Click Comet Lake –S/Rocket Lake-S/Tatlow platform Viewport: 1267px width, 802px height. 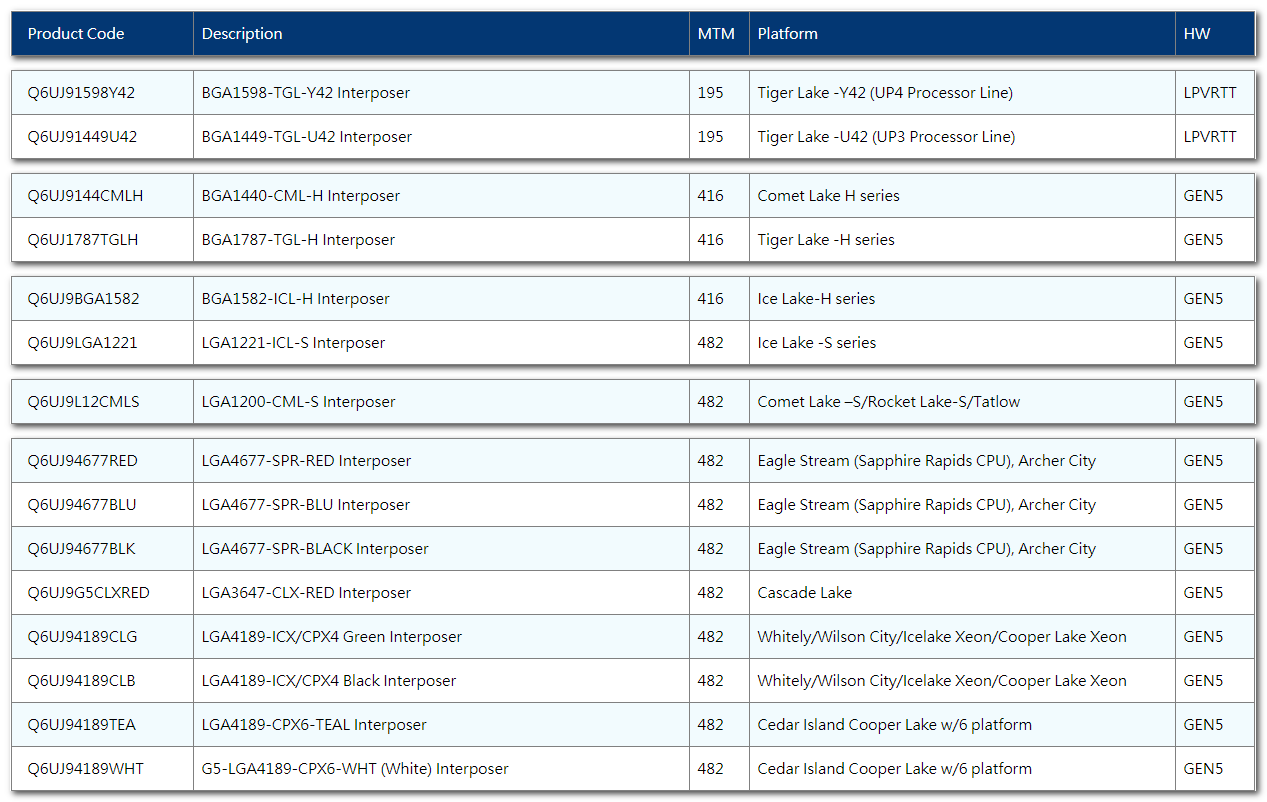coord(889,402)
